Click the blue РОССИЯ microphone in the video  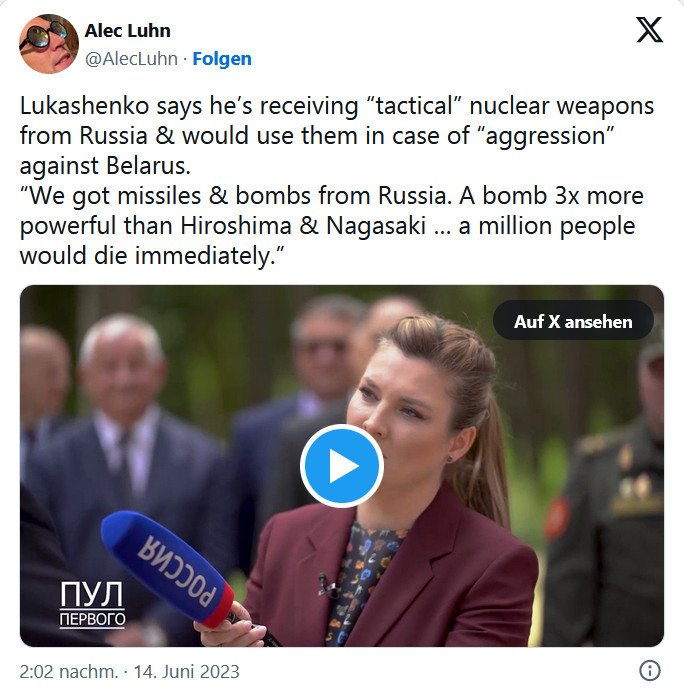(x=167, y=569)
